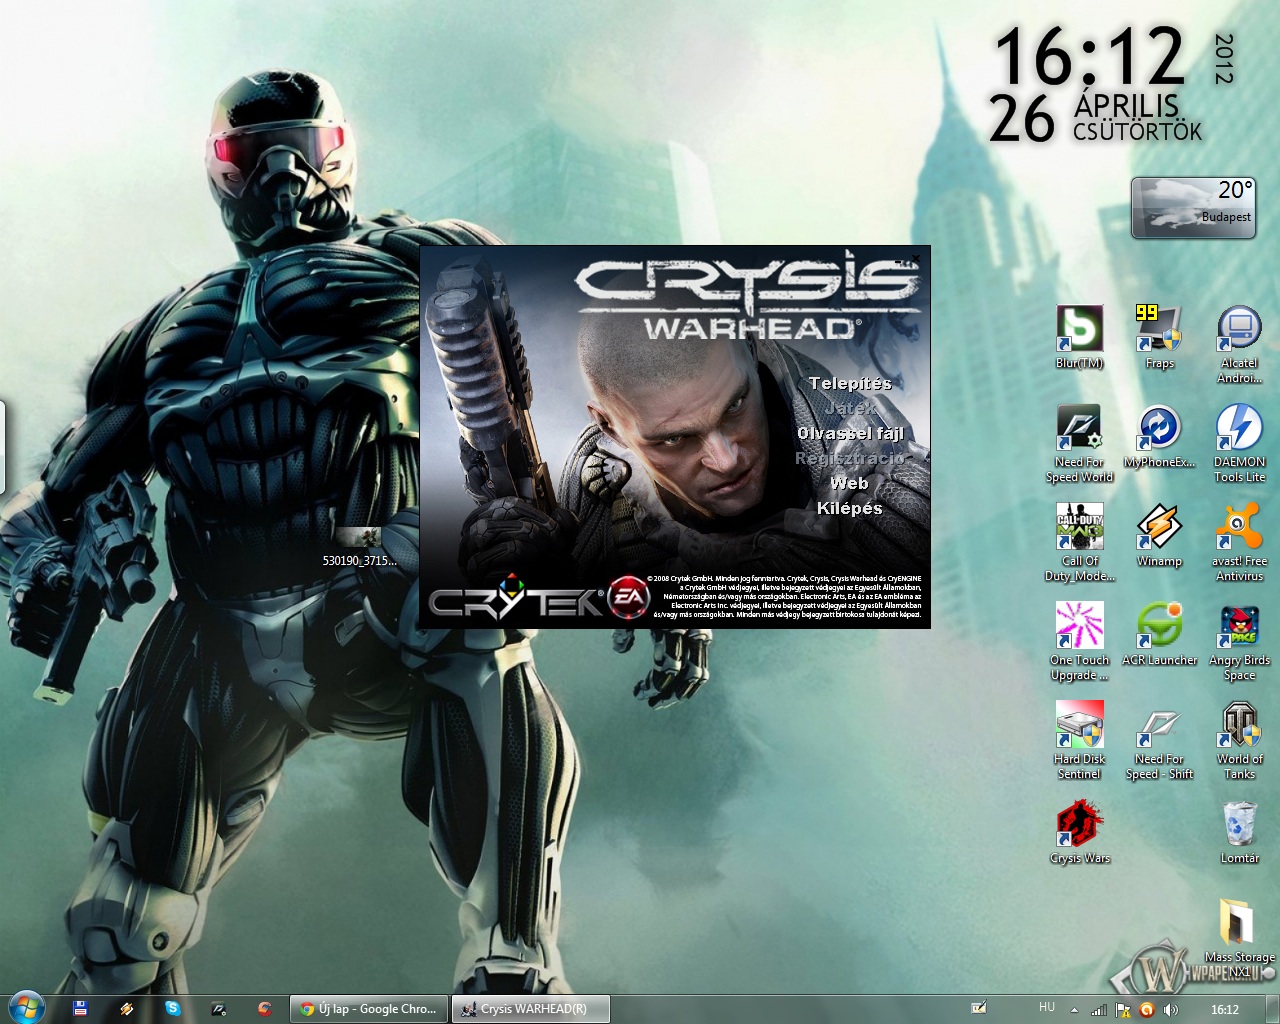Close the Crysis Warhead launcher window
Image resolution: width=1280 pixels, height=1024 pixels.
915,258
